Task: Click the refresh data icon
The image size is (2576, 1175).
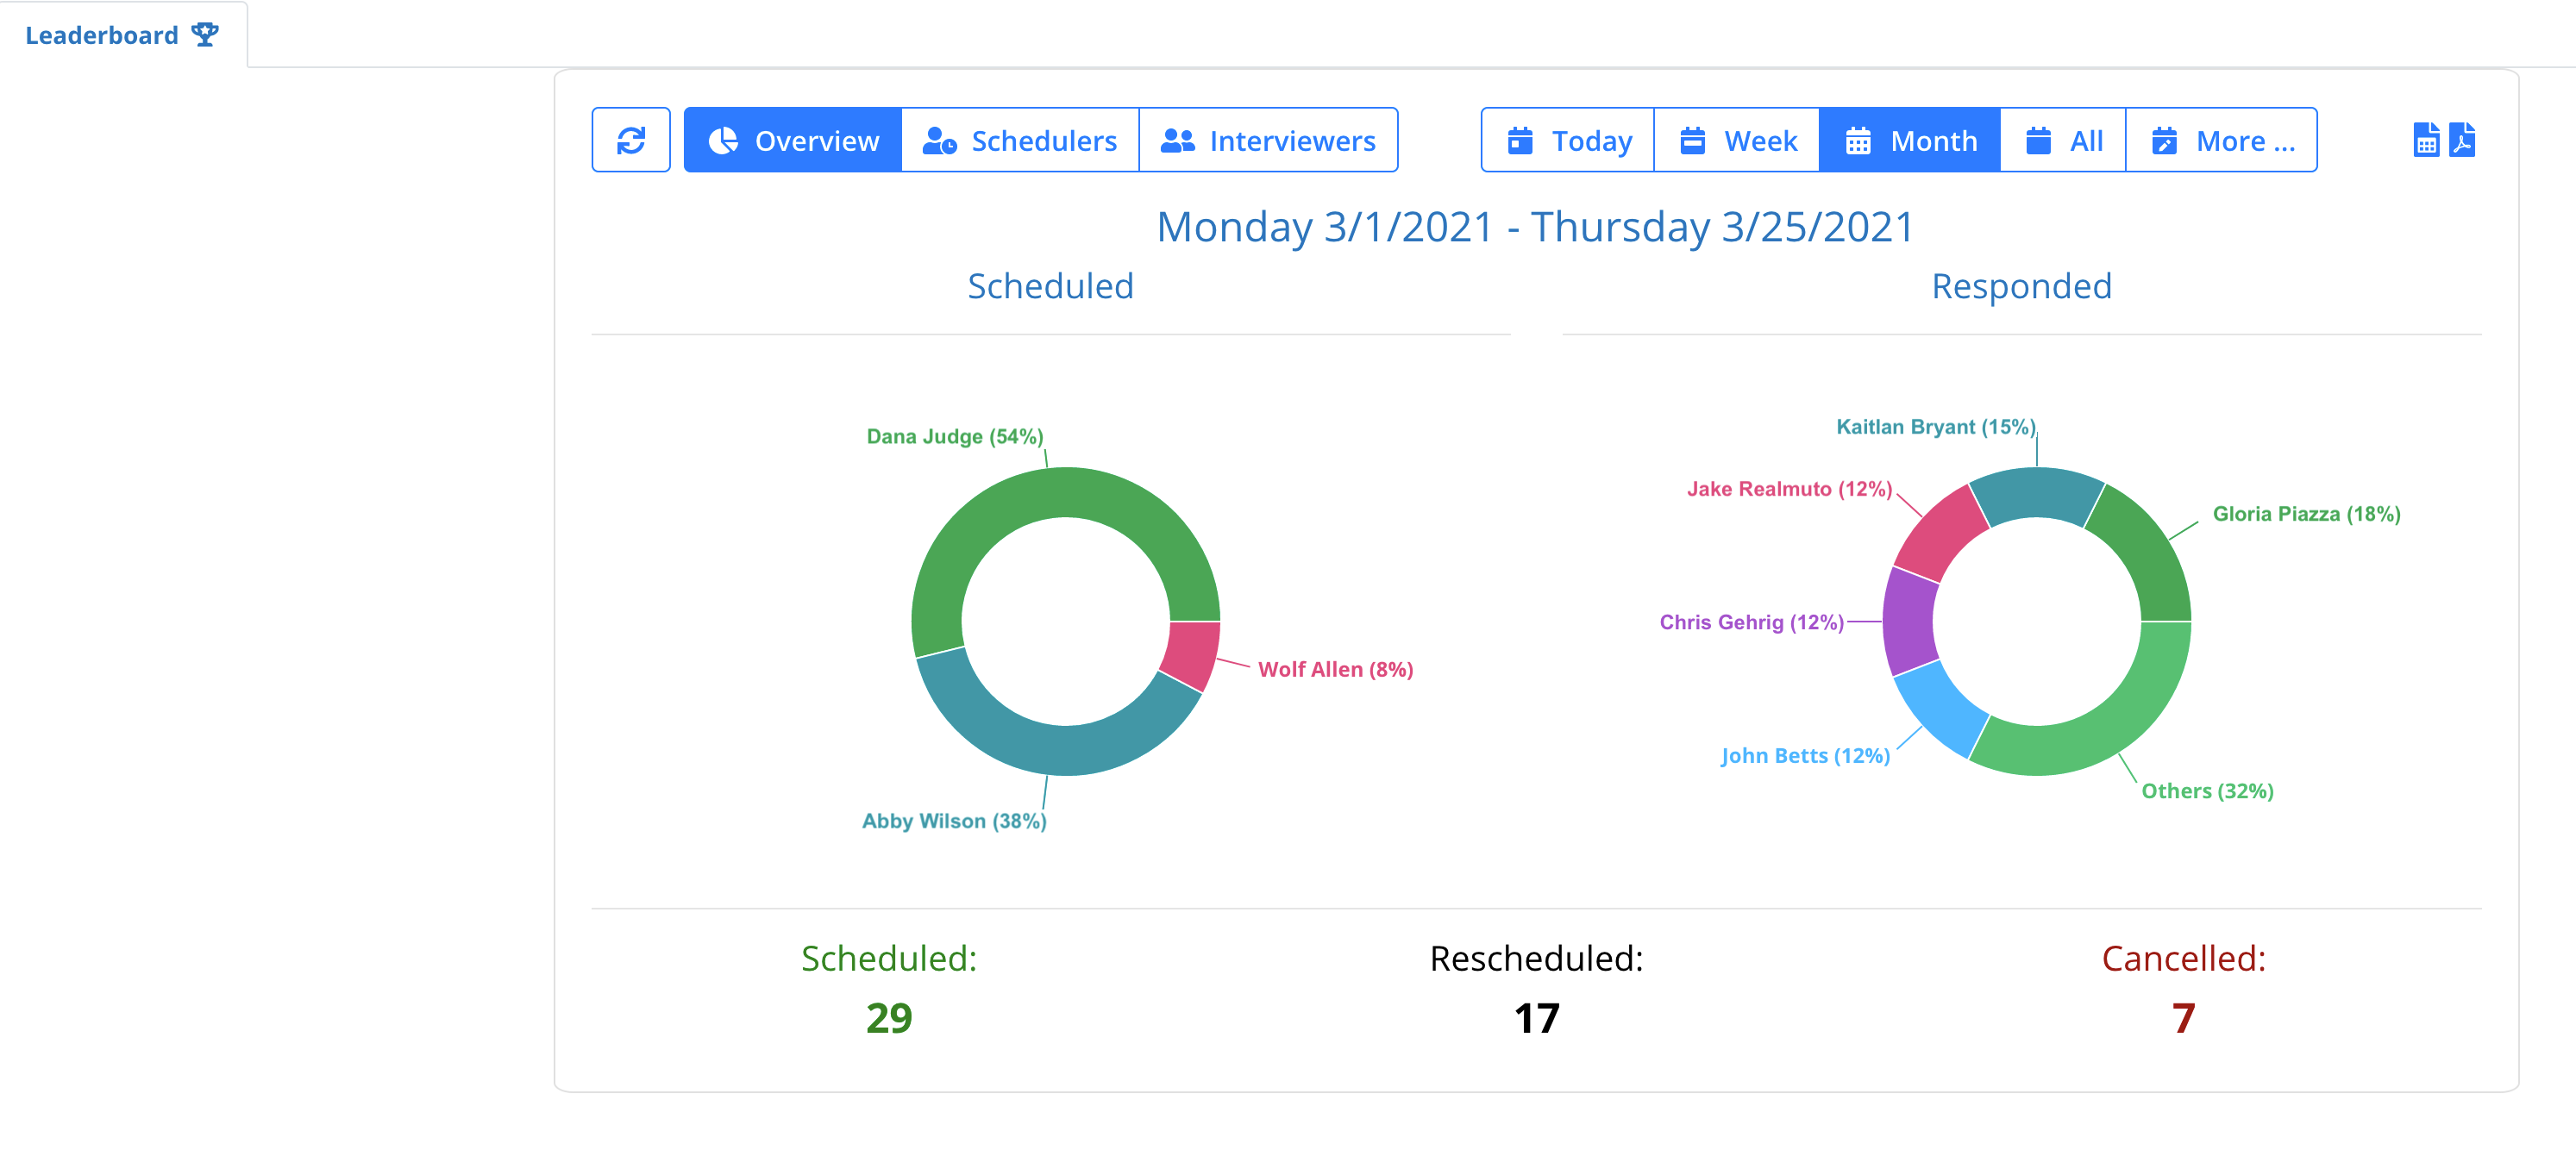Action: (631, 140)
